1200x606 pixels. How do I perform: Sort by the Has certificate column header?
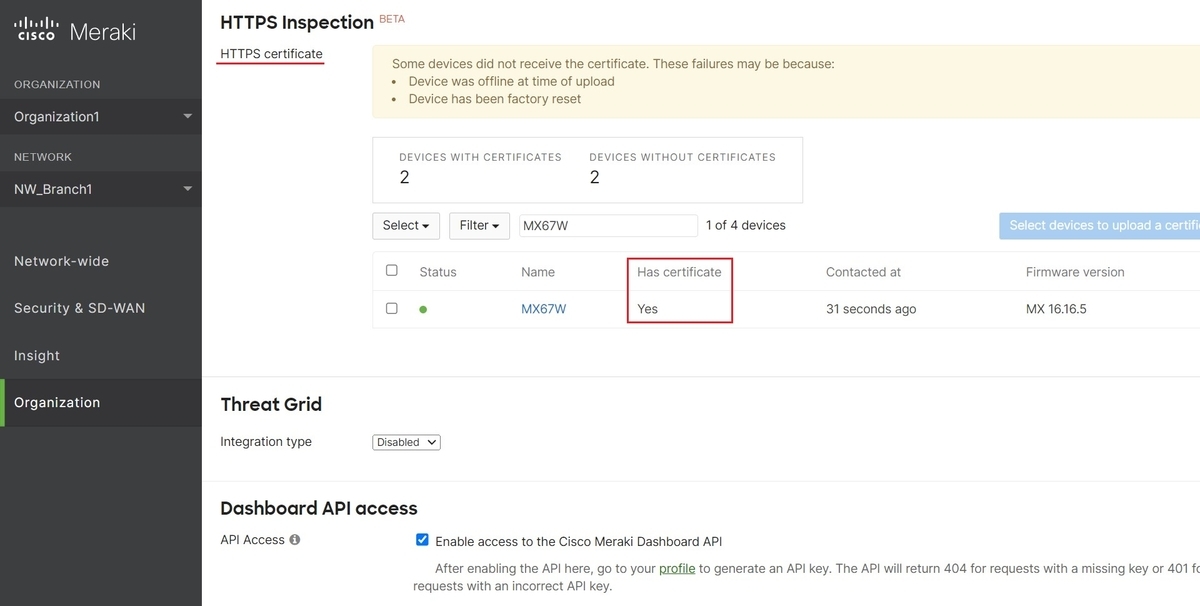coord(679,272)
